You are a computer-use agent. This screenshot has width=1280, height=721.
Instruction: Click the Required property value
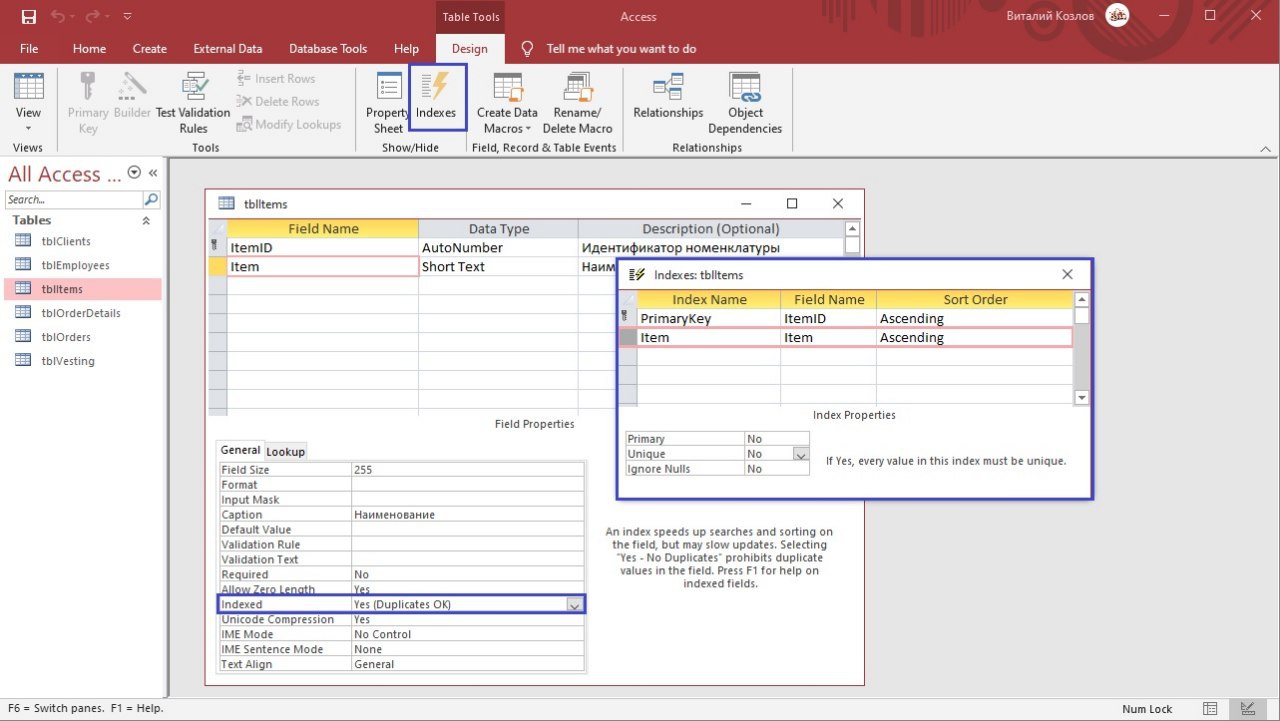[x=467, y=574]
